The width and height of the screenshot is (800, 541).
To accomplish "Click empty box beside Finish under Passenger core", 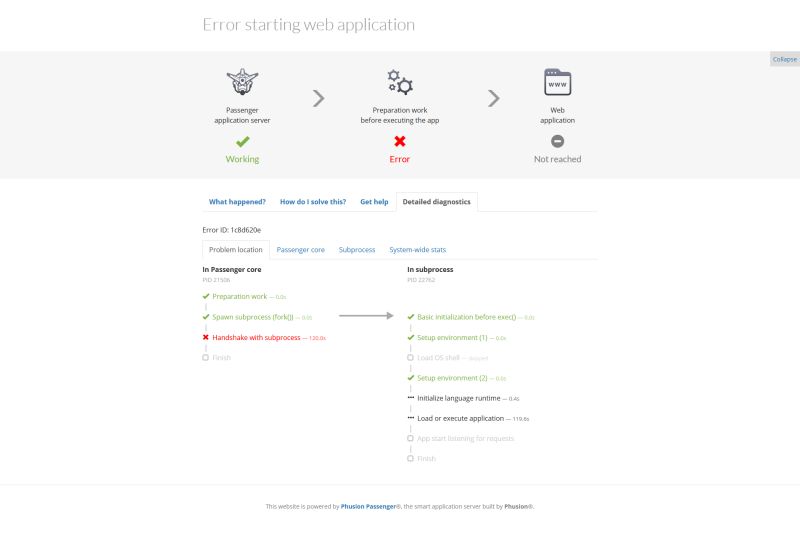I will tap(206, 358).
